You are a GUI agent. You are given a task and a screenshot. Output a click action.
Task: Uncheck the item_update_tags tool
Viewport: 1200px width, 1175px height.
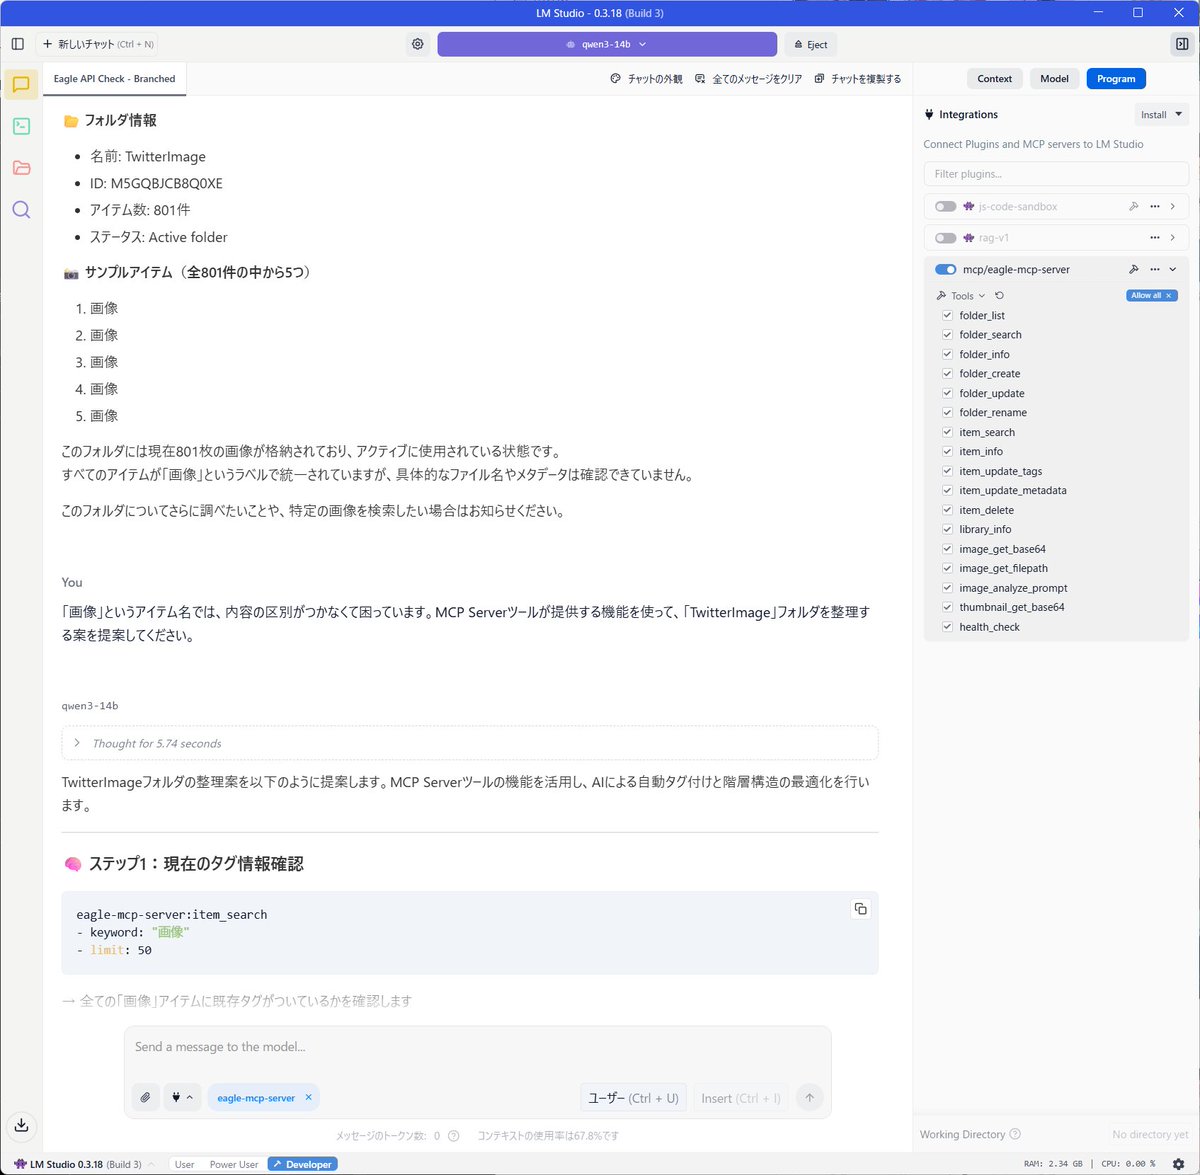tap(947, 471)
